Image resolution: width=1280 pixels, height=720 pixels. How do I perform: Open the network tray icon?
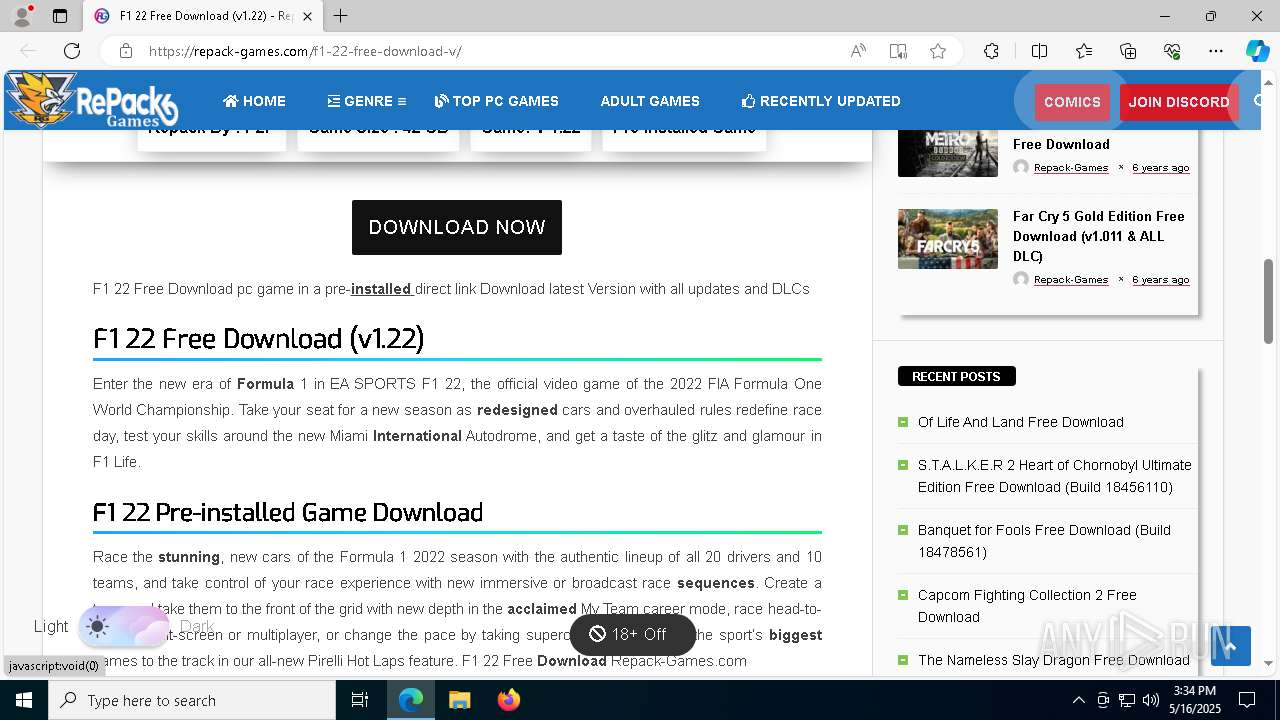point(1127,700)
